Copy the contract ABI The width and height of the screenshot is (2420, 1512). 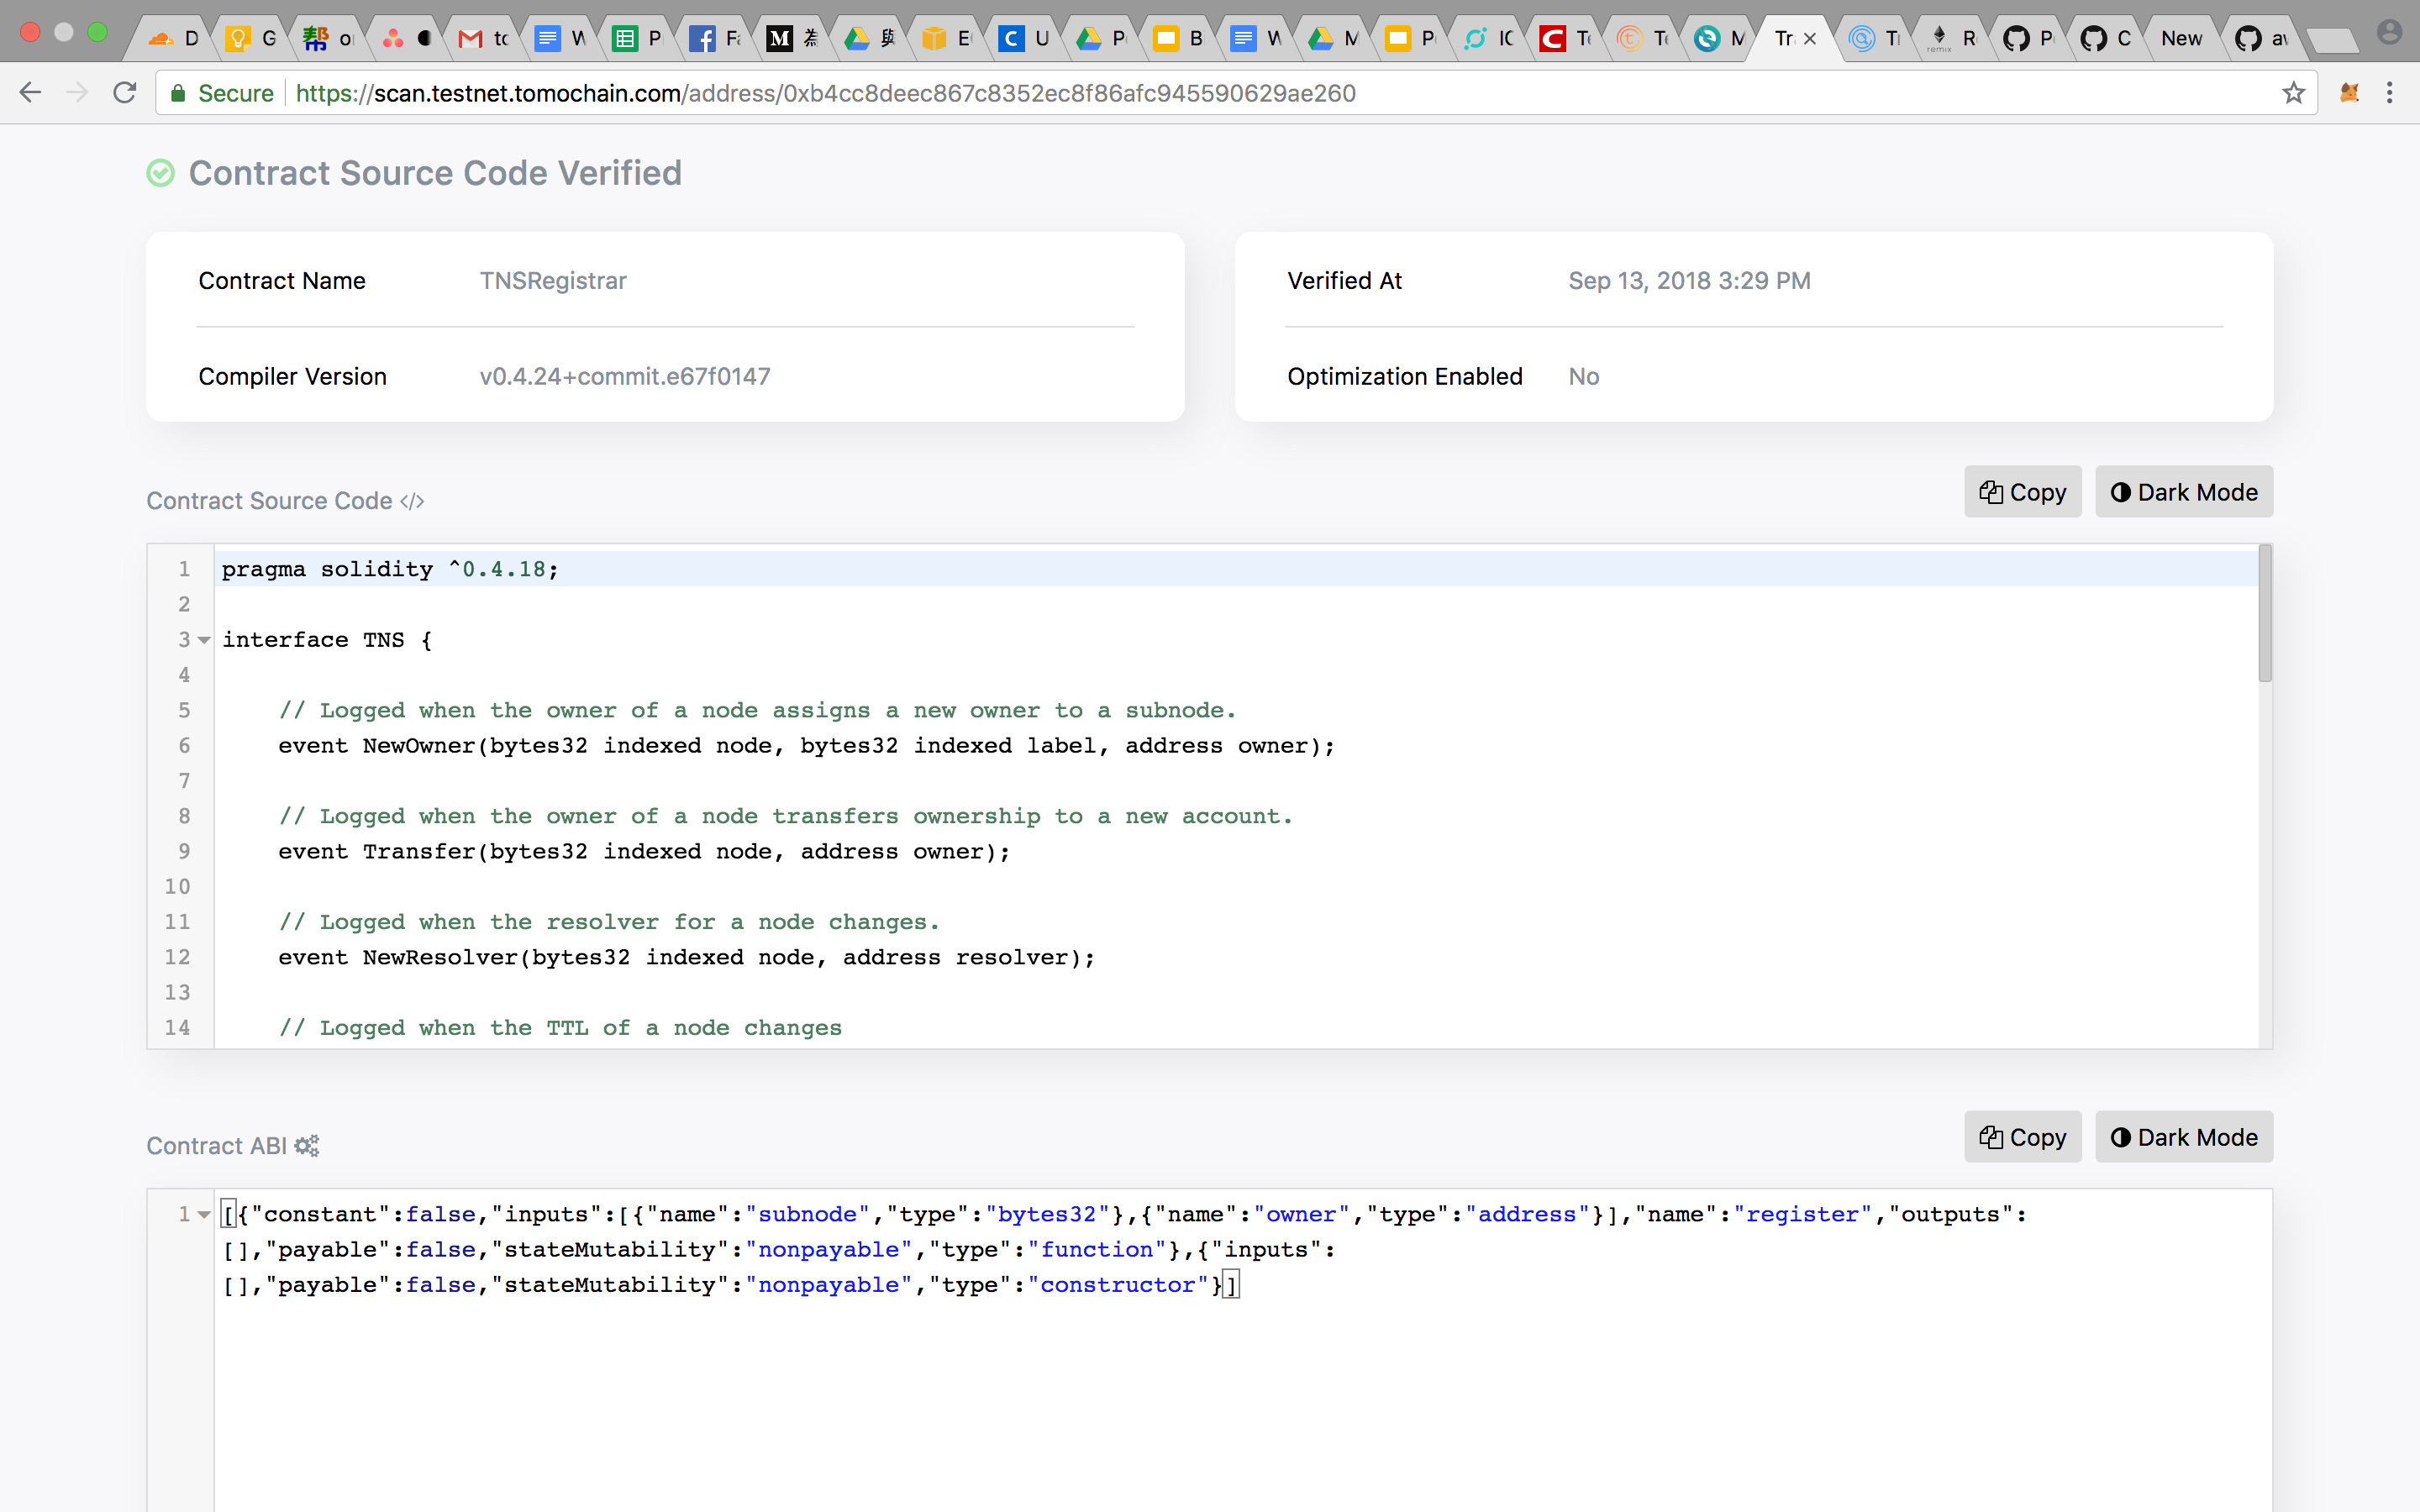2022,1137
